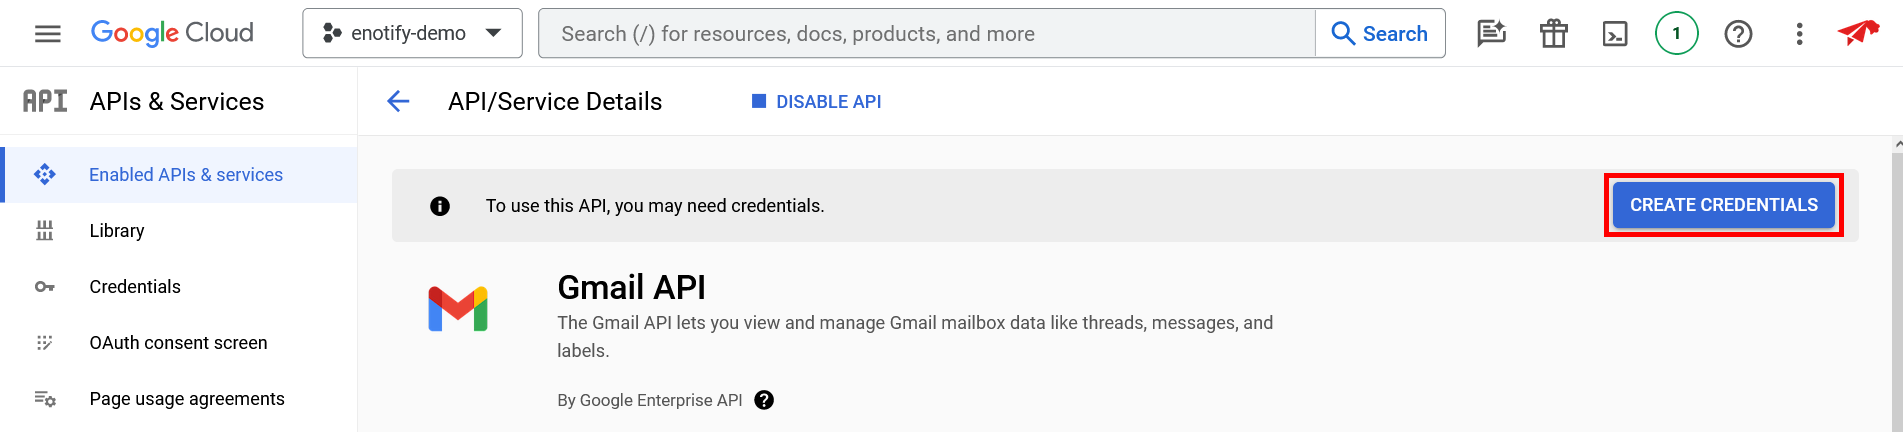Open the three-dot settings menu
The height and width of the screenshot is (432, 1903).
tap(1799, 34)
